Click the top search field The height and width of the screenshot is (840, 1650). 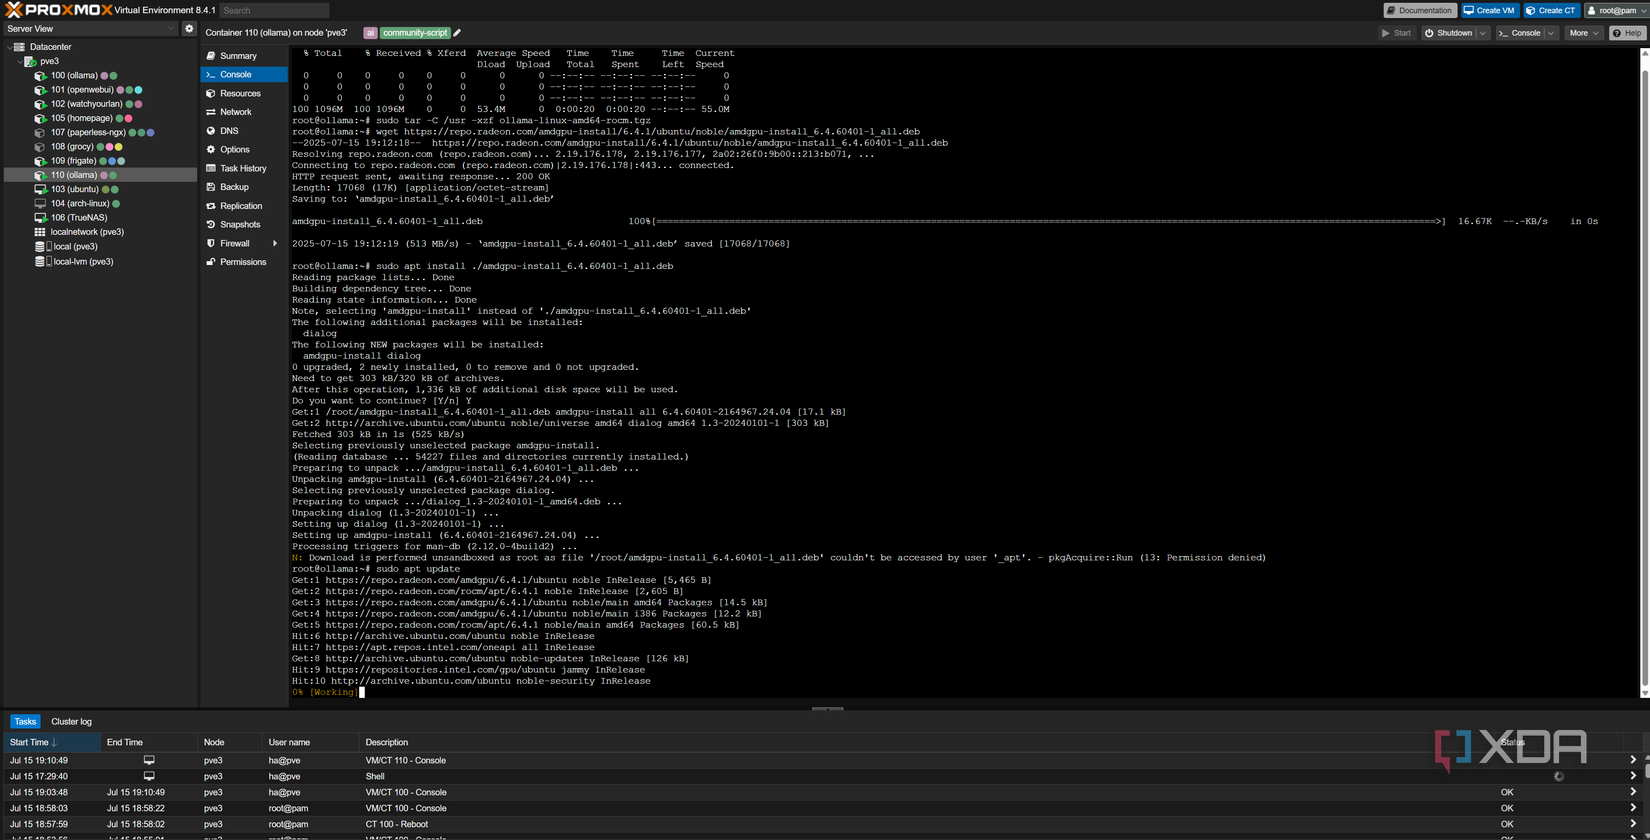(274, 10)
